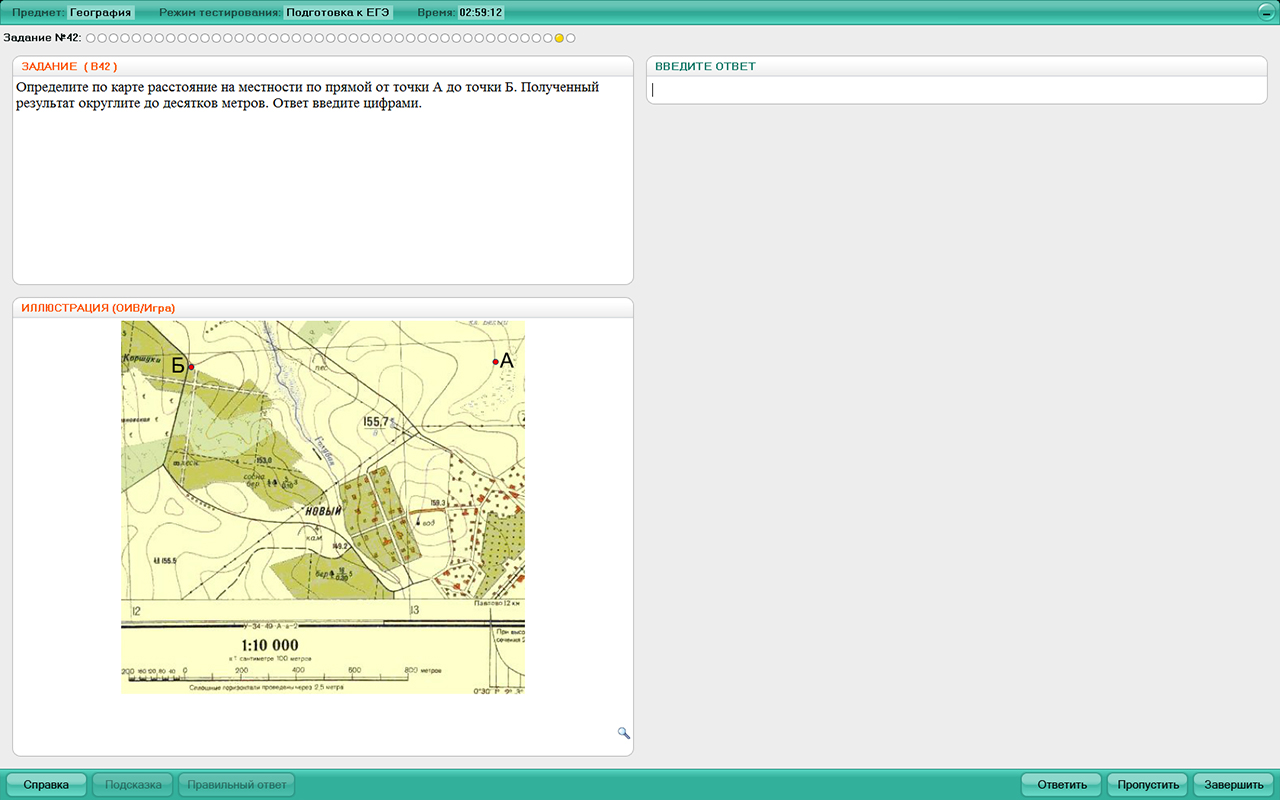
Task: Click the География subject field
Action: click(100, 13)
